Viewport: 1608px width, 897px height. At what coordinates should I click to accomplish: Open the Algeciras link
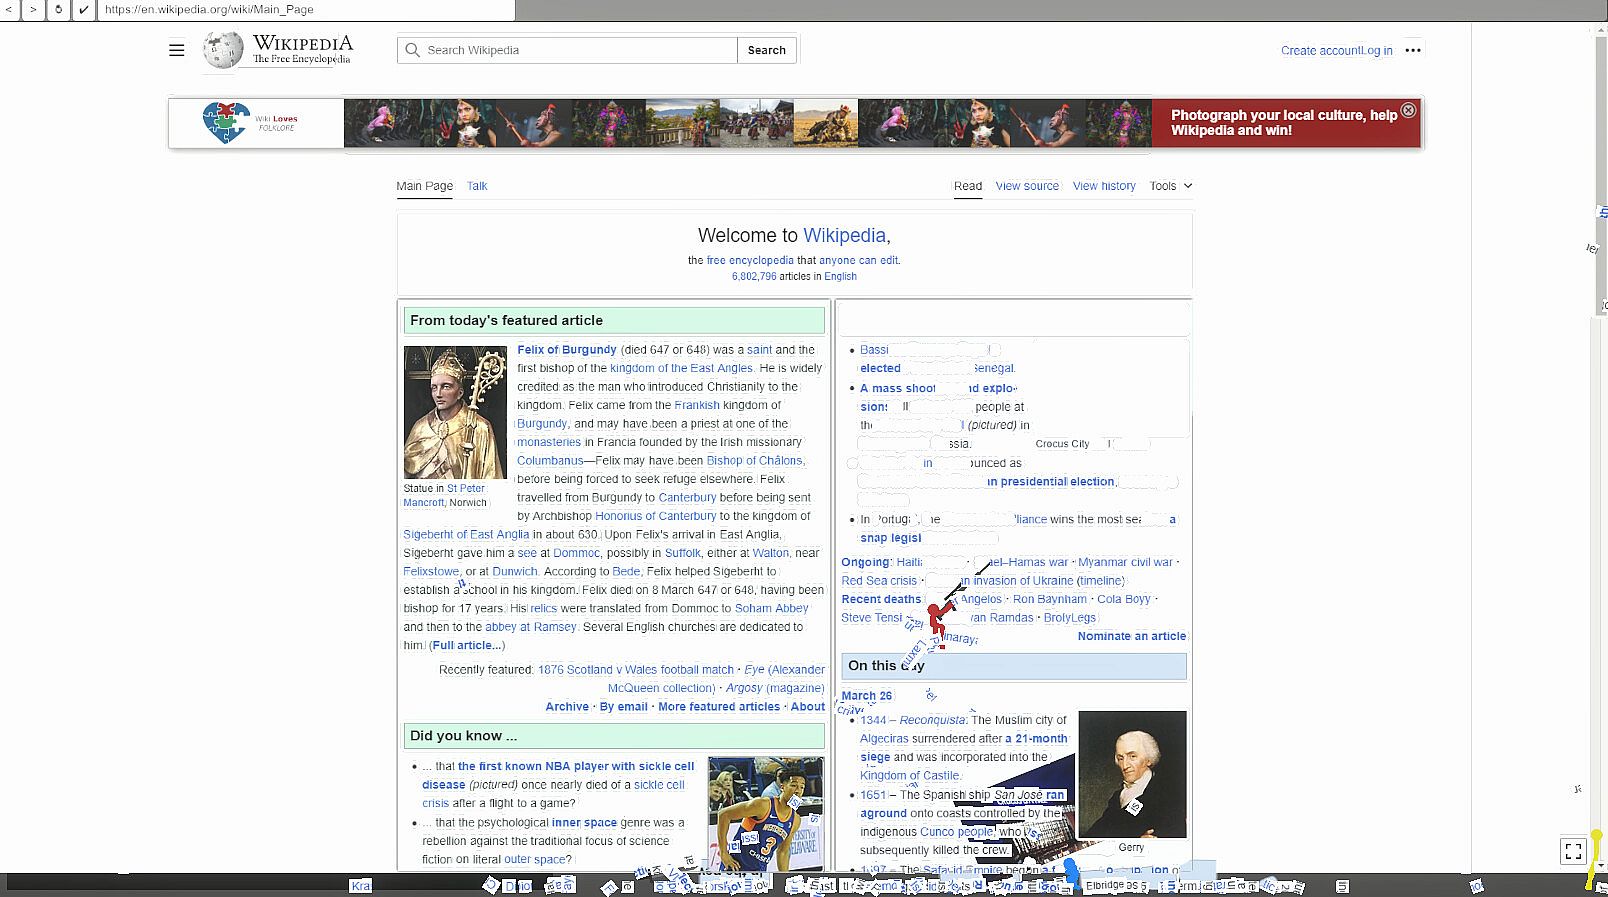(x=884, y=739)
